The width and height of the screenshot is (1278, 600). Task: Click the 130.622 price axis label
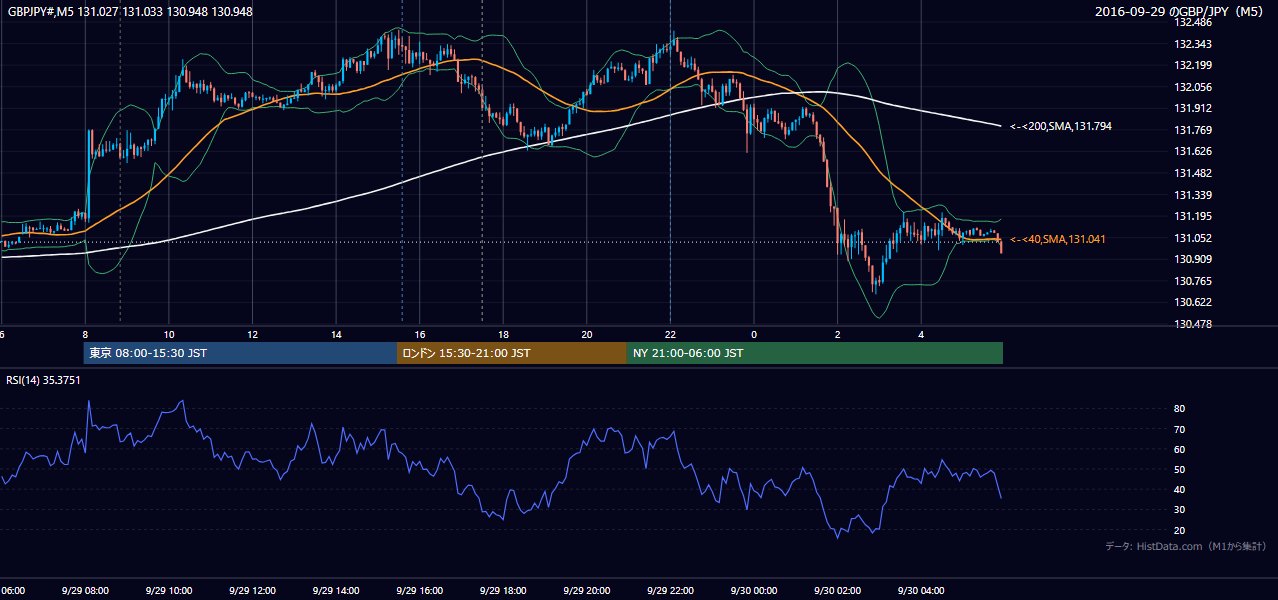click(x=1193, y=302)
